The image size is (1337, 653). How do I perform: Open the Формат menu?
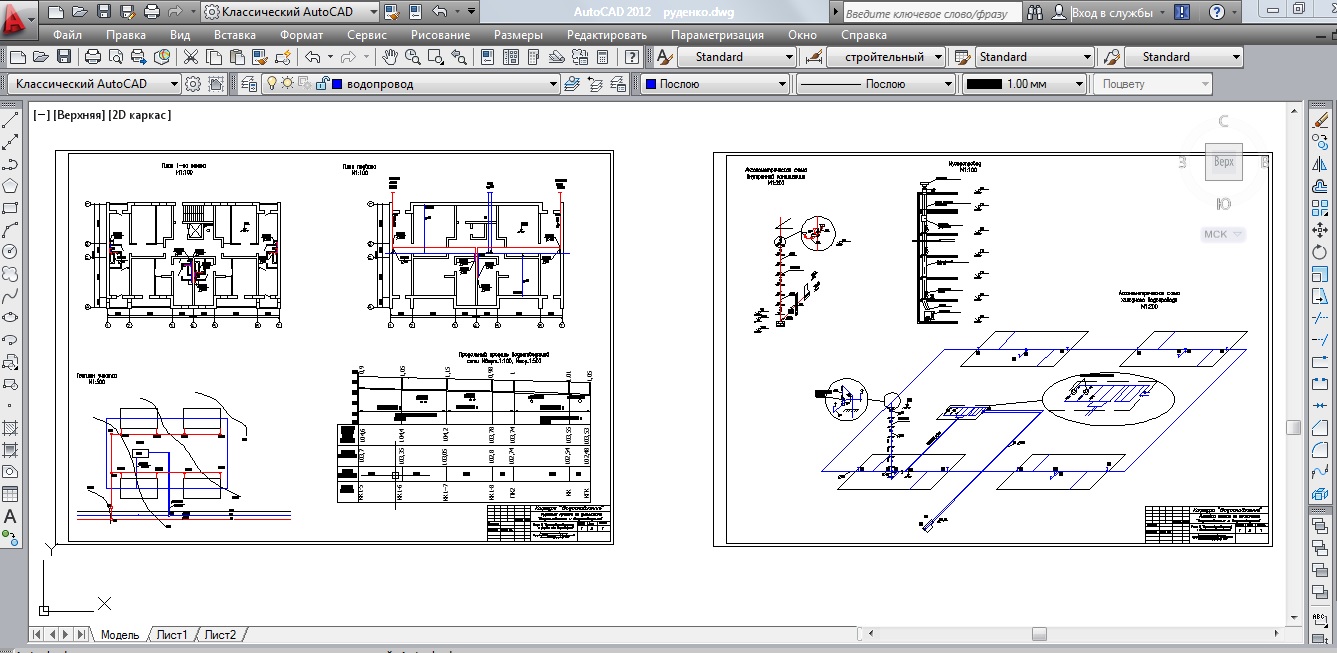(301, 35)
